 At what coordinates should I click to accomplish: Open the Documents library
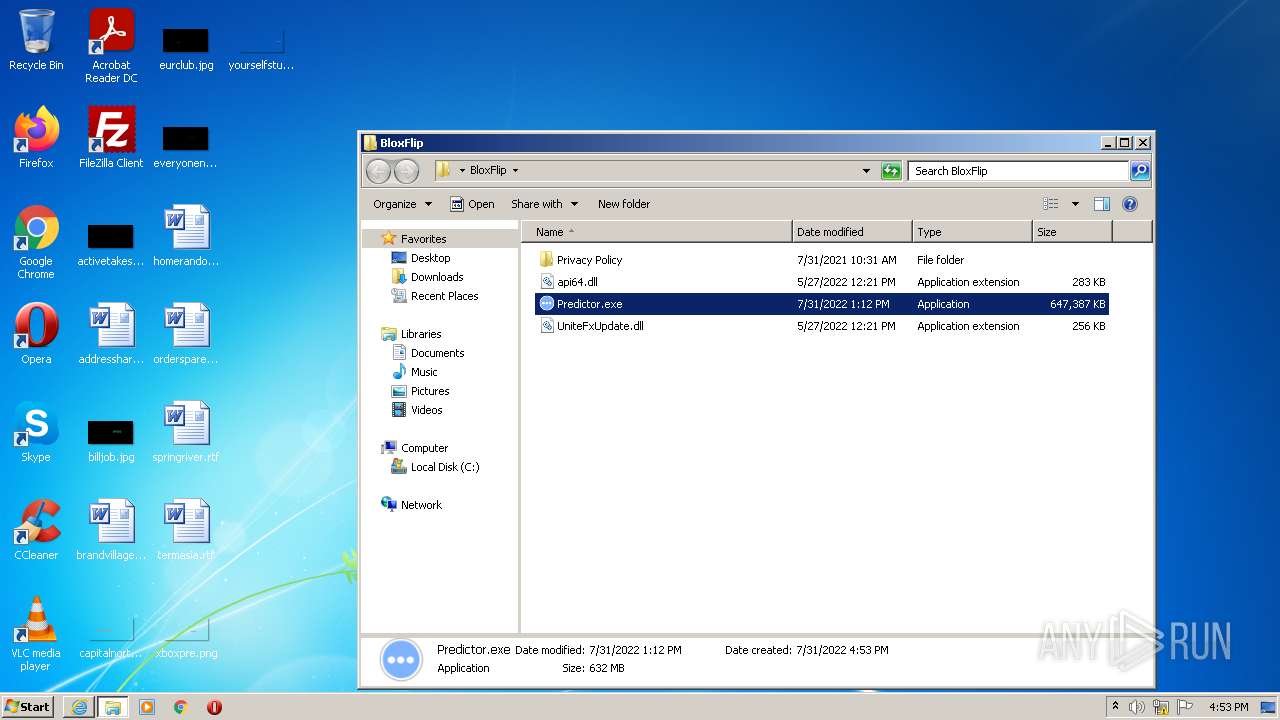[437, 353]
